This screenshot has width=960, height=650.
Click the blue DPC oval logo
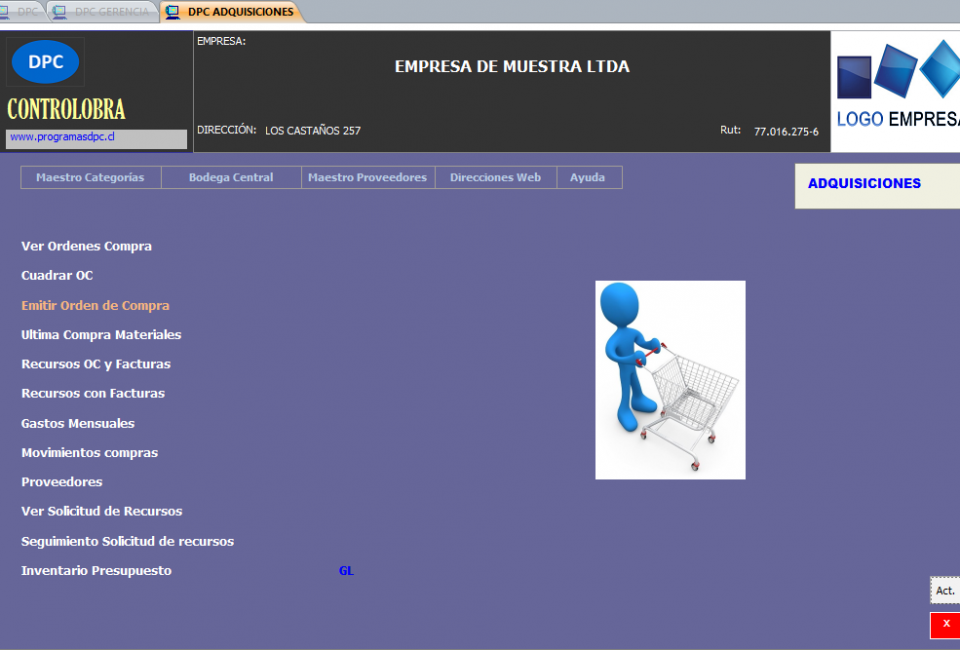click(x=45, y=62)
